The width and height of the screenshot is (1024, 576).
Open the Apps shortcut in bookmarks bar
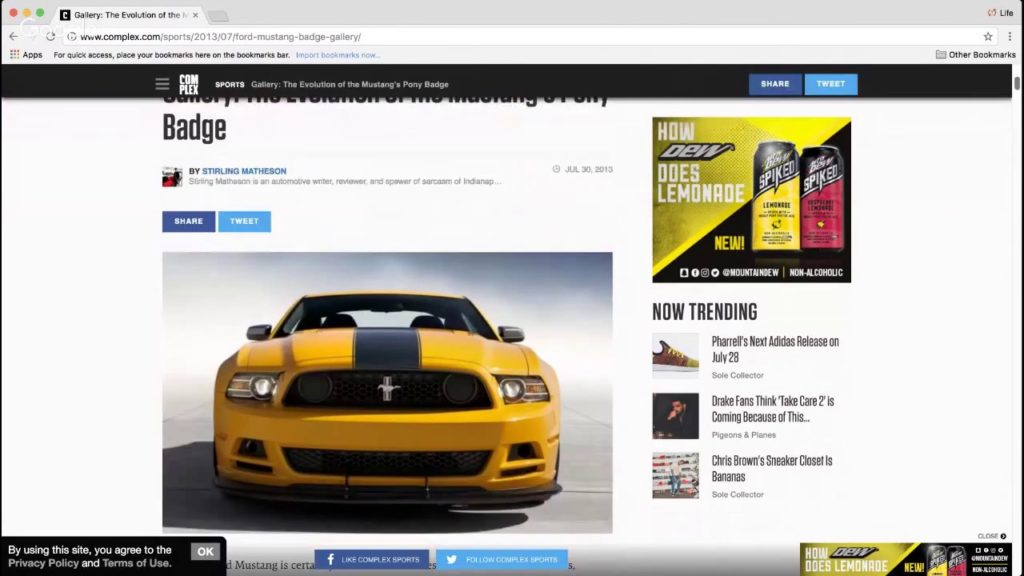(26, 55)
